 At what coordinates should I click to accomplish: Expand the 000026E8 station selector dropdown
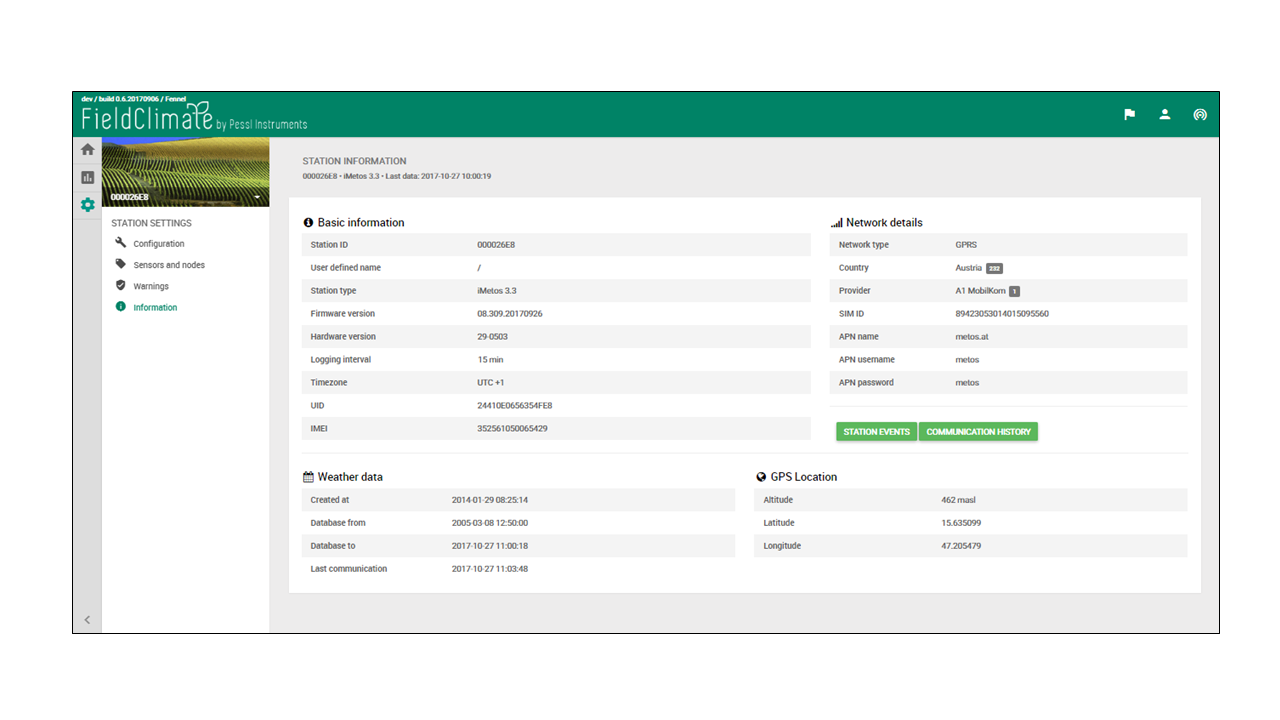click(257, 197)
